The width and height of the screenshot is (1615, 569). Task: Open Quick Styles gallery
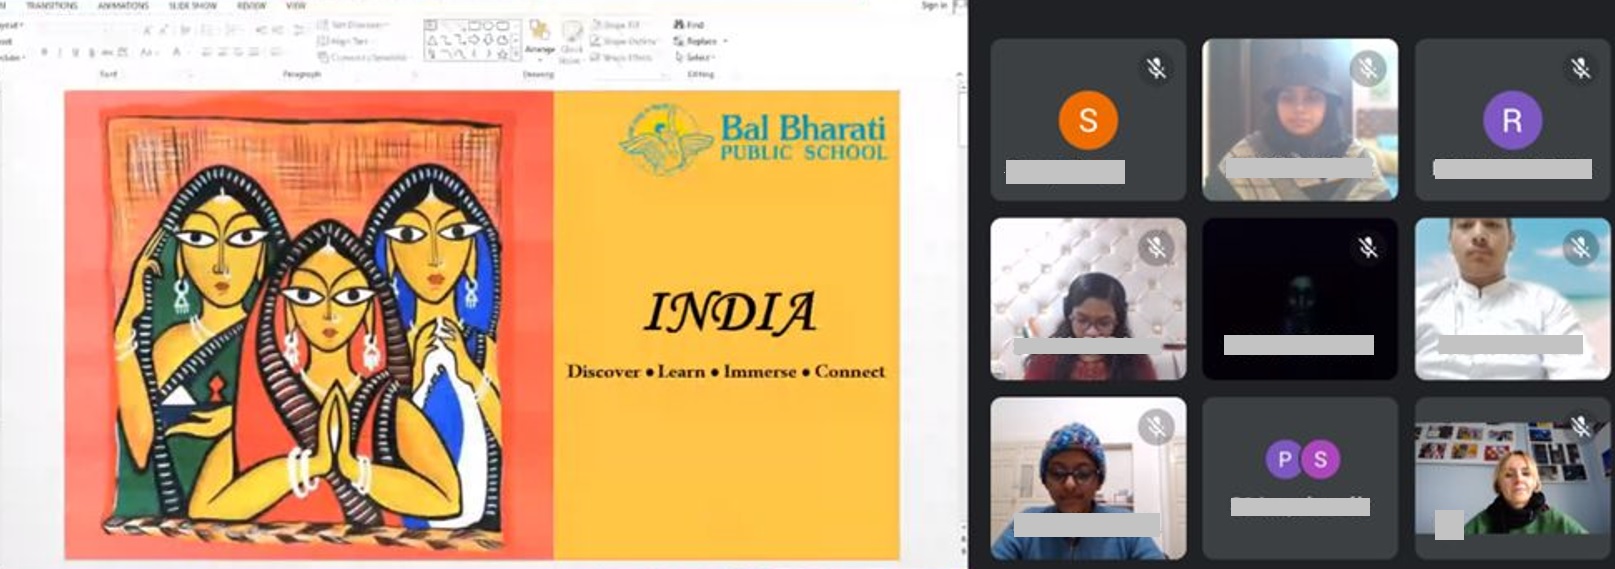coord(571,42)
